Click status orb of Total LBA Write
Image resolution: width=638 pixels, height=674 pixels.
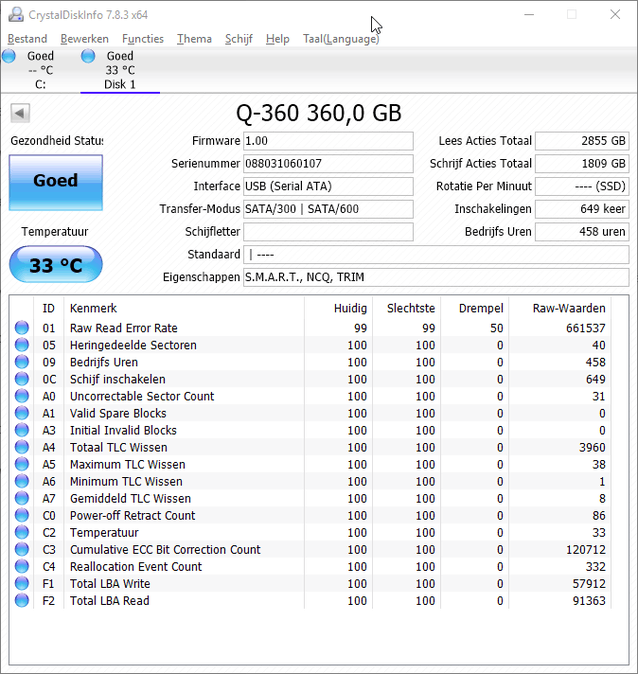(22, 583)
